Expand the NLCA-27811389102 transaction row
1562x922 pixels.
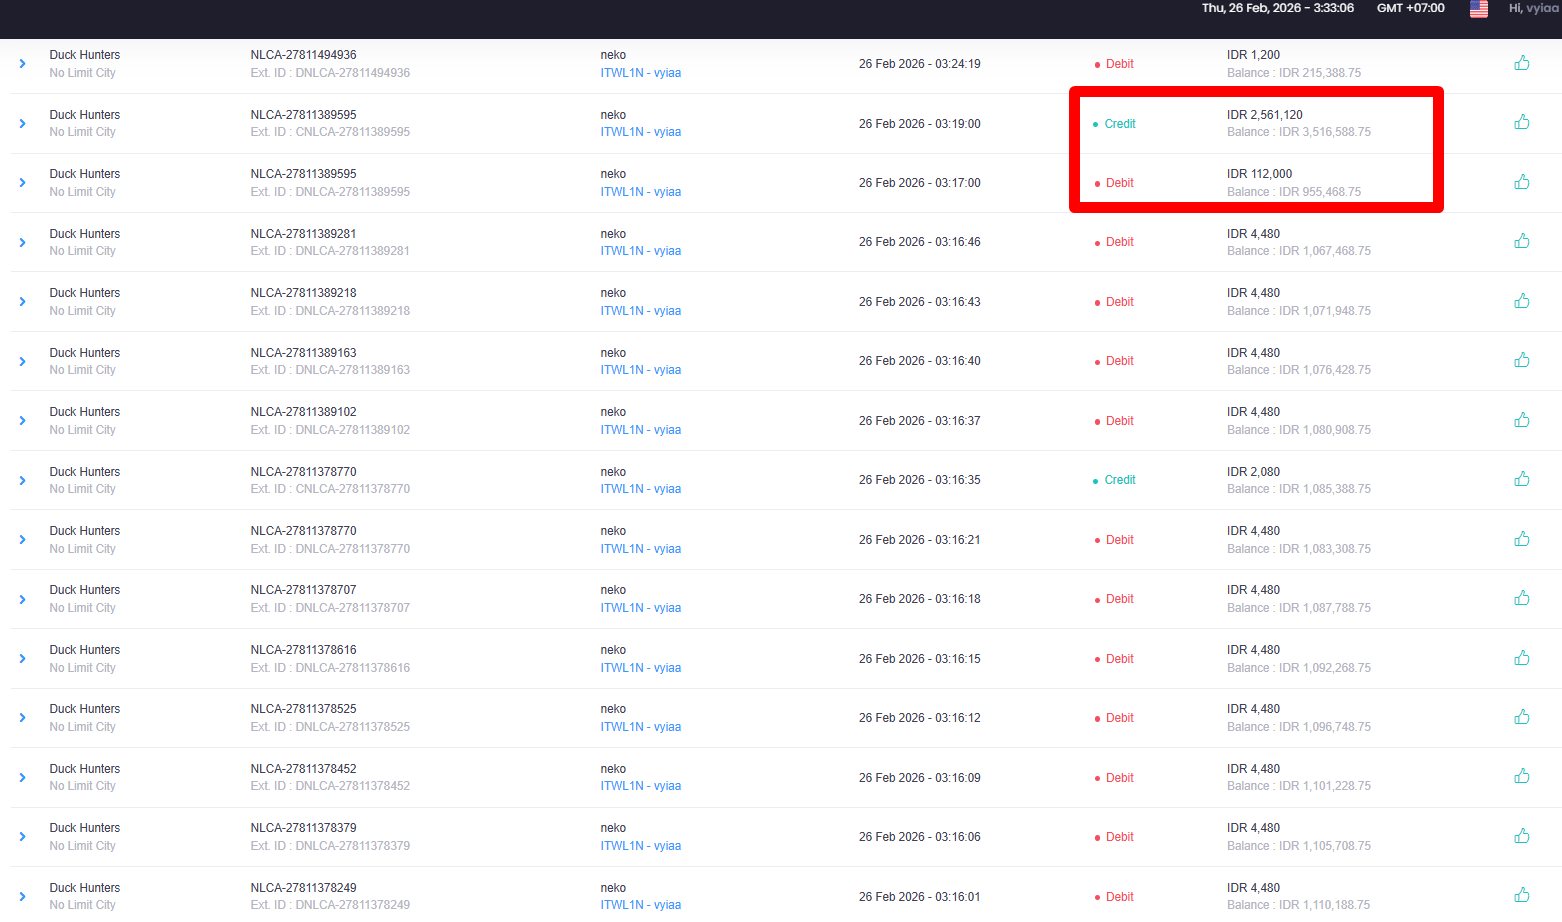(22, 421)
